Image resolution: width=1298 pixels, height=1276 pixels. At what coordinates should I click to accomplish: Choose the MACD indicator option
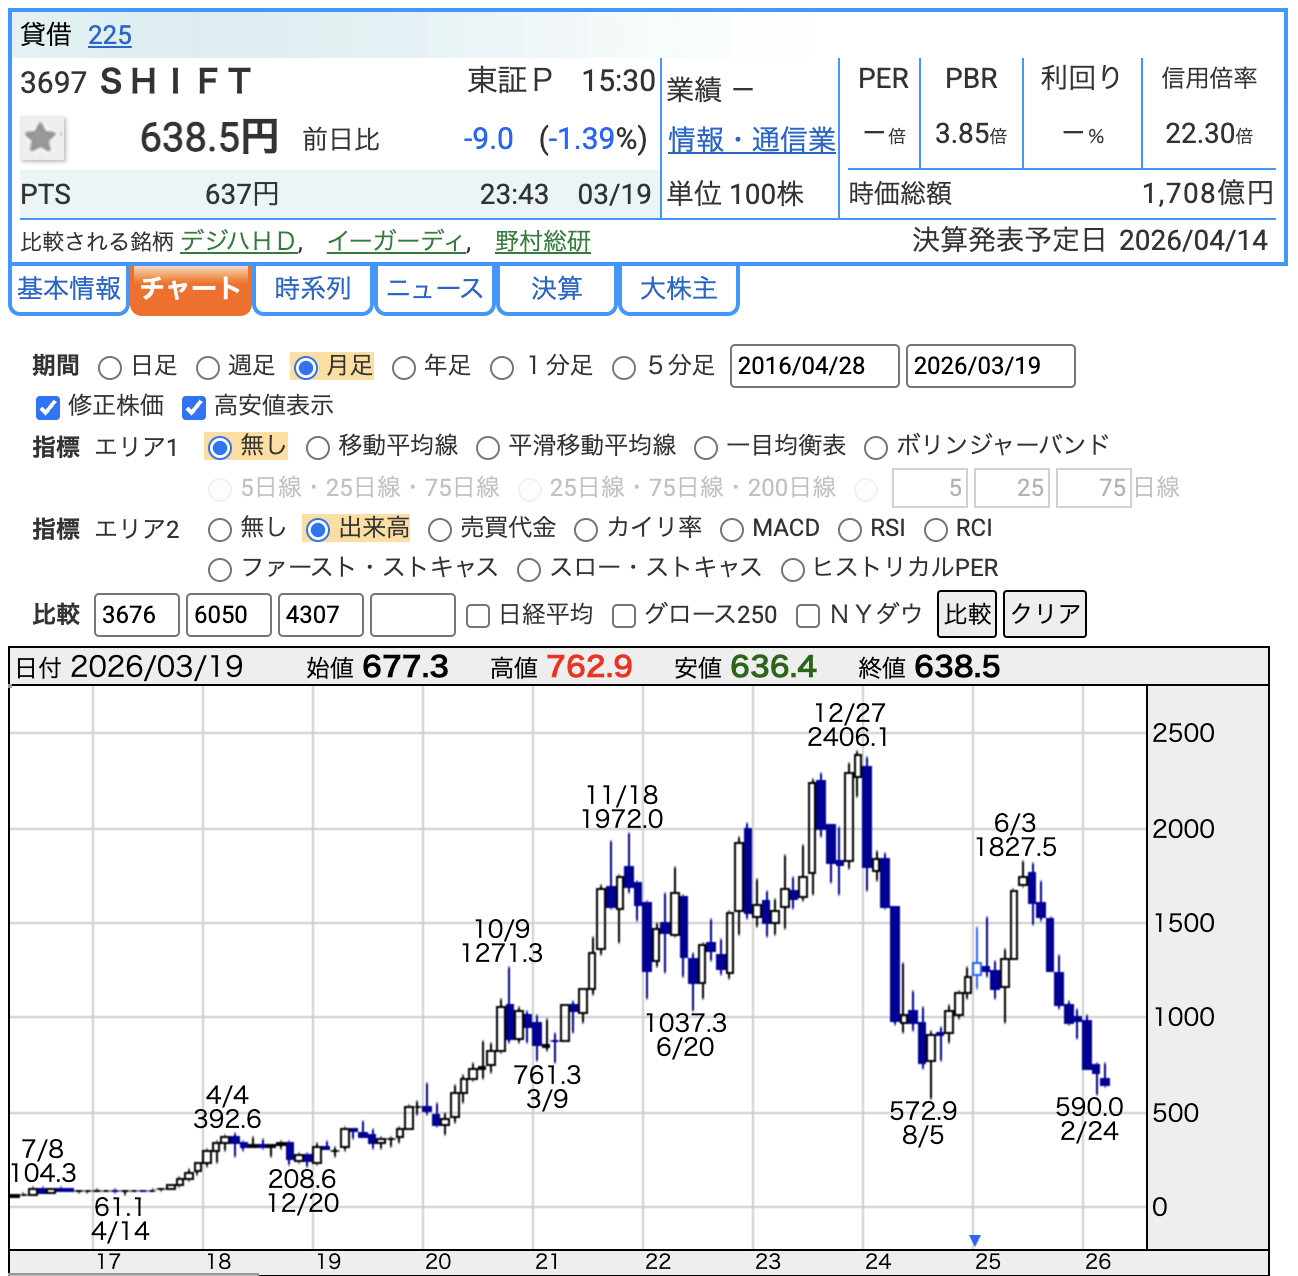[732, 530]
